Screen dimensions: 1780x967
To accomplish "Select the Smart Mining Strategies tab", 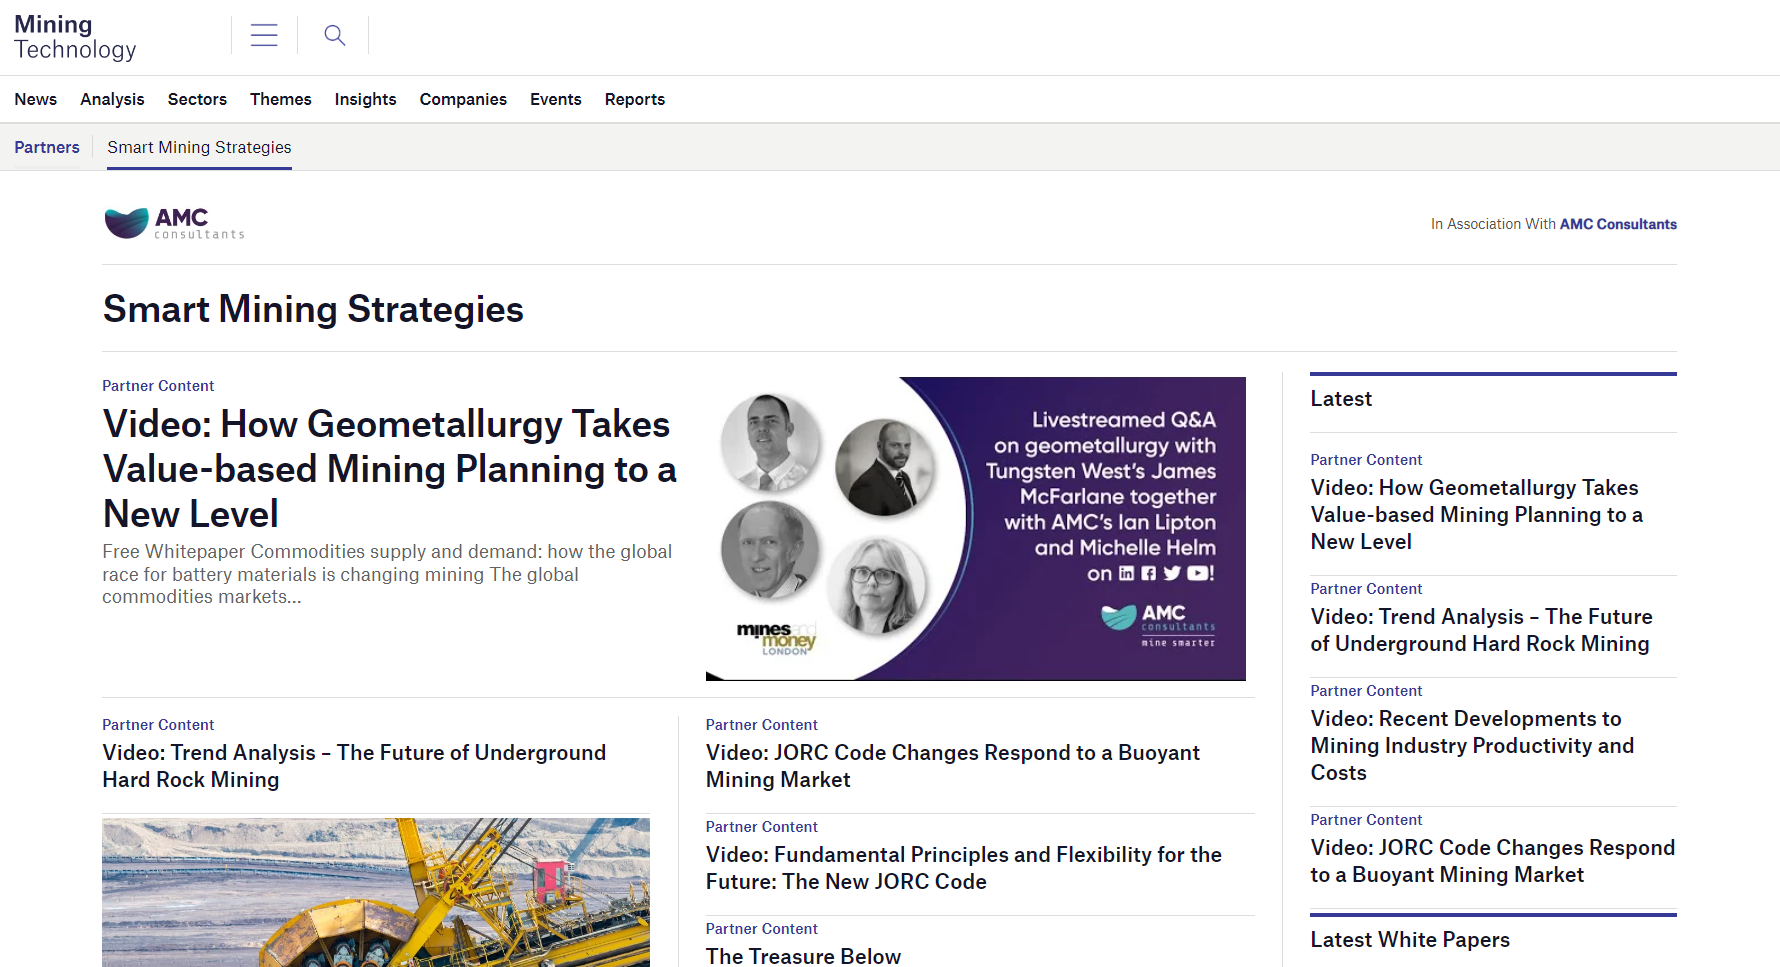I will [x=199, y=147].
